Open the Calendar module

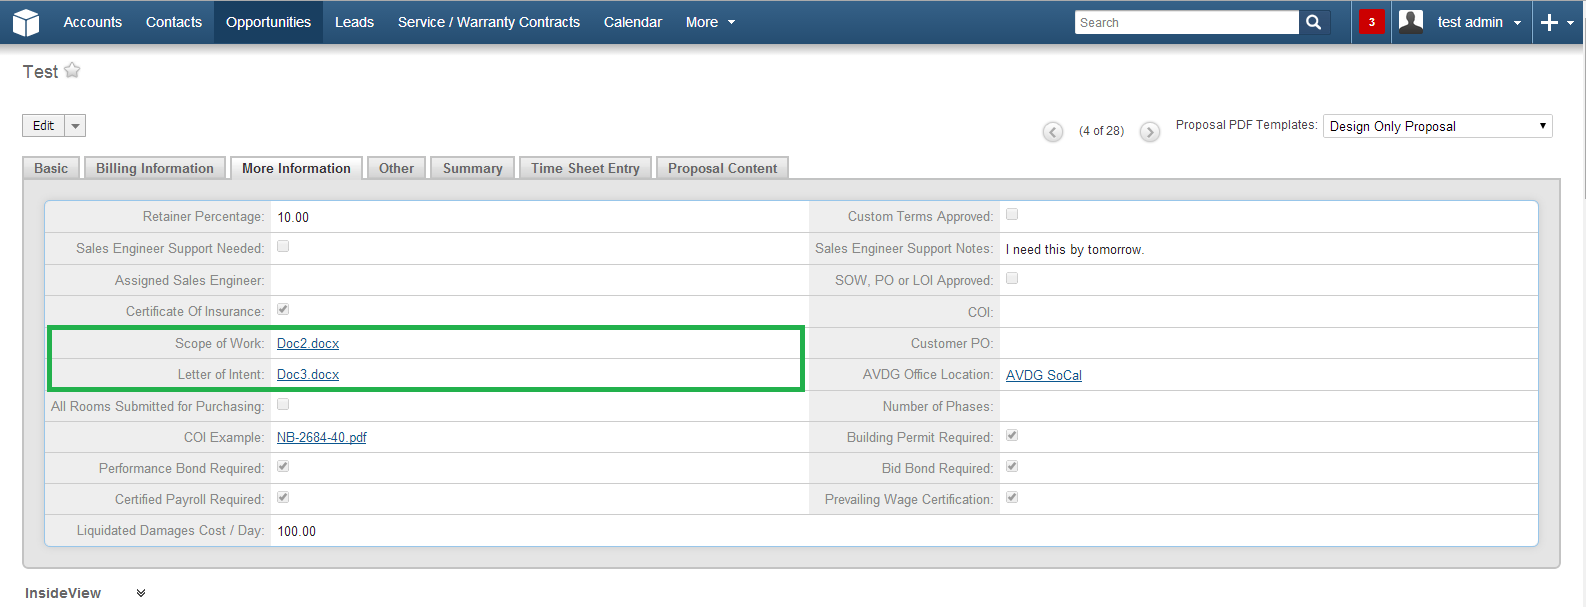tap(633, 22)
